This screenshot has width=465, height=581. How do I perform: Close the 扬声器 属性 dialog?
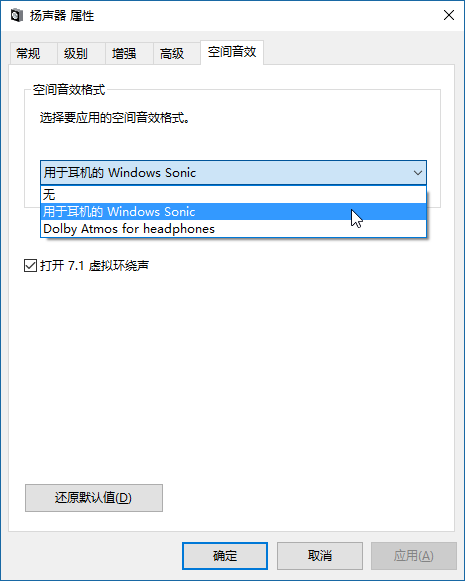449,16
